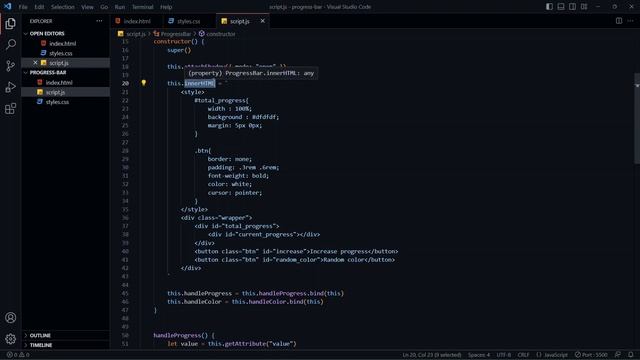Click Ln 20, Col 23 cursor position status

point(431,355)
